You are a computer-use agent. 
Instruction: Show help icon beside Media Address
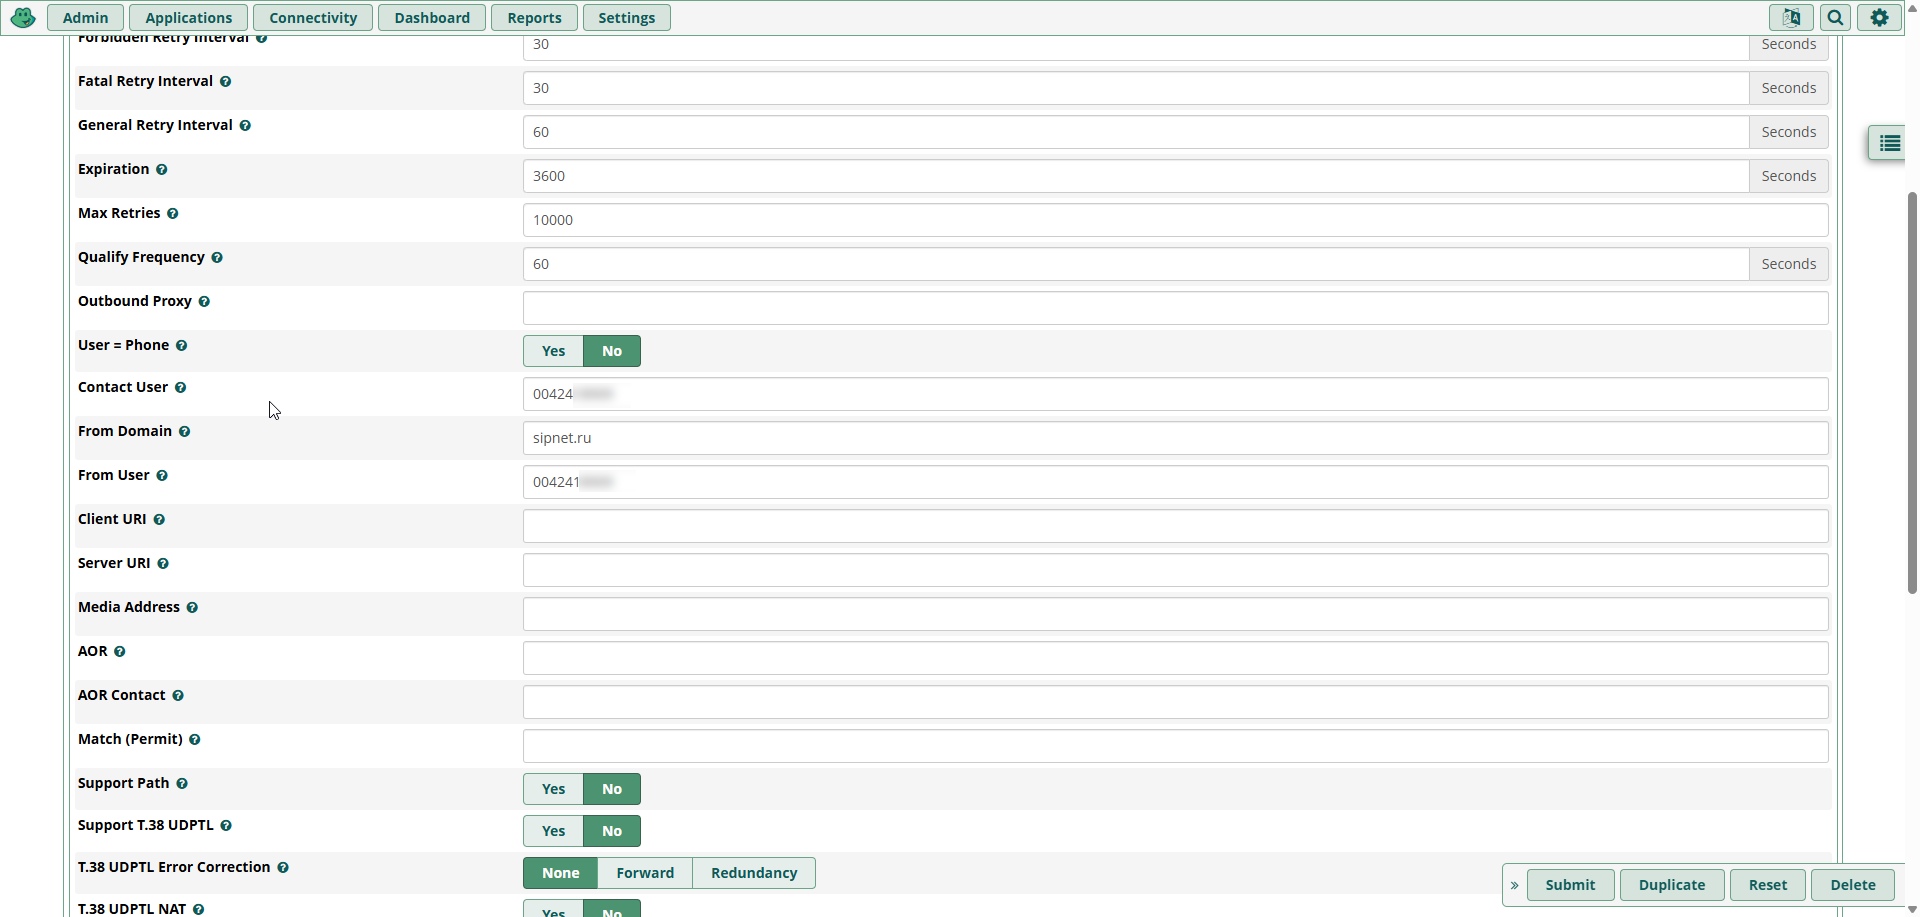192,608
